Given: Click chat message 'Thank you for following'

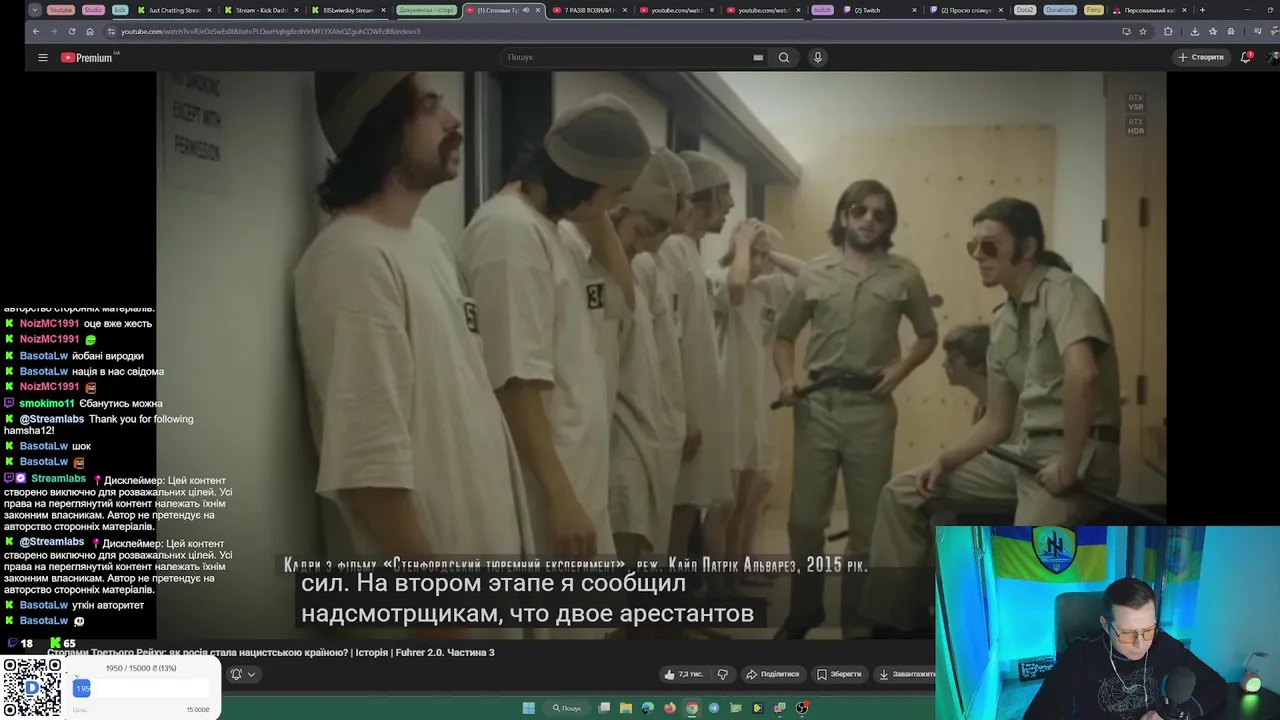Looking at the screenshot, I should point(141,419).
